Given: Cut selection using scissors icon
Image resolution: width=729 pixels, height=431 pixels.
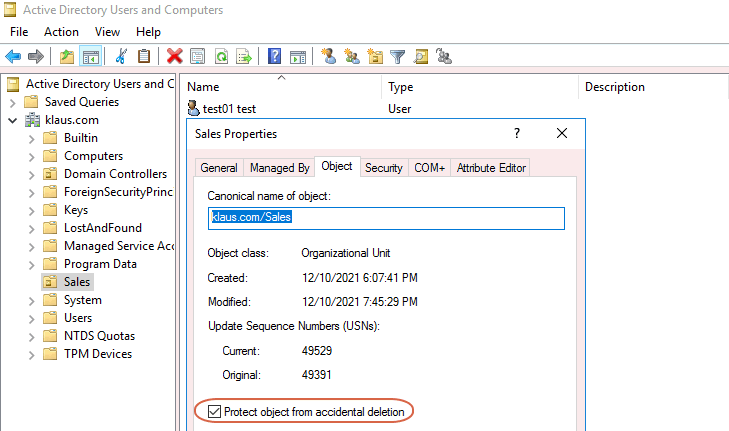Looking at the screenshot, I should [121, 57].
